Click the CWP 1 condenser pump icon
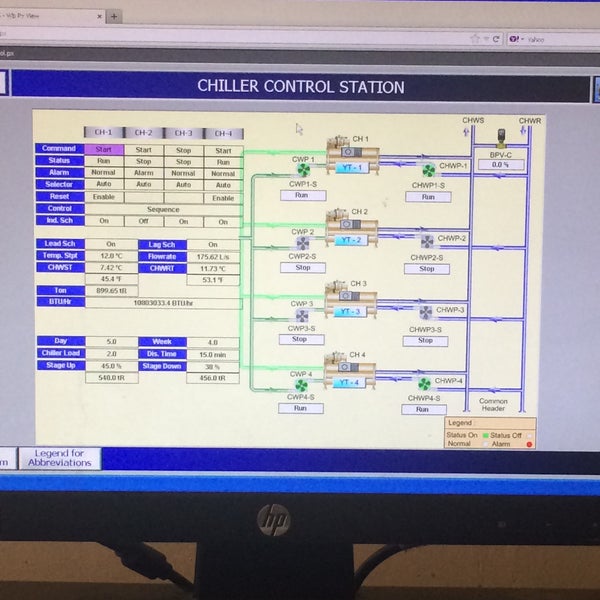 coord(303,169)
